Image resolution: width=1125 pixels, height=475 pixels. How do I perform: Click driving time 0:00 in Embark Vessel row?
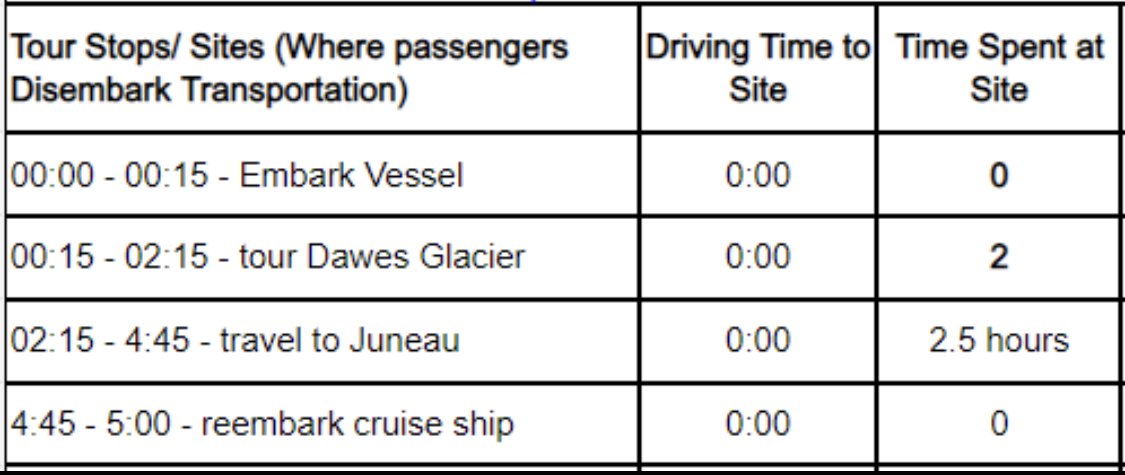point(758,176)
